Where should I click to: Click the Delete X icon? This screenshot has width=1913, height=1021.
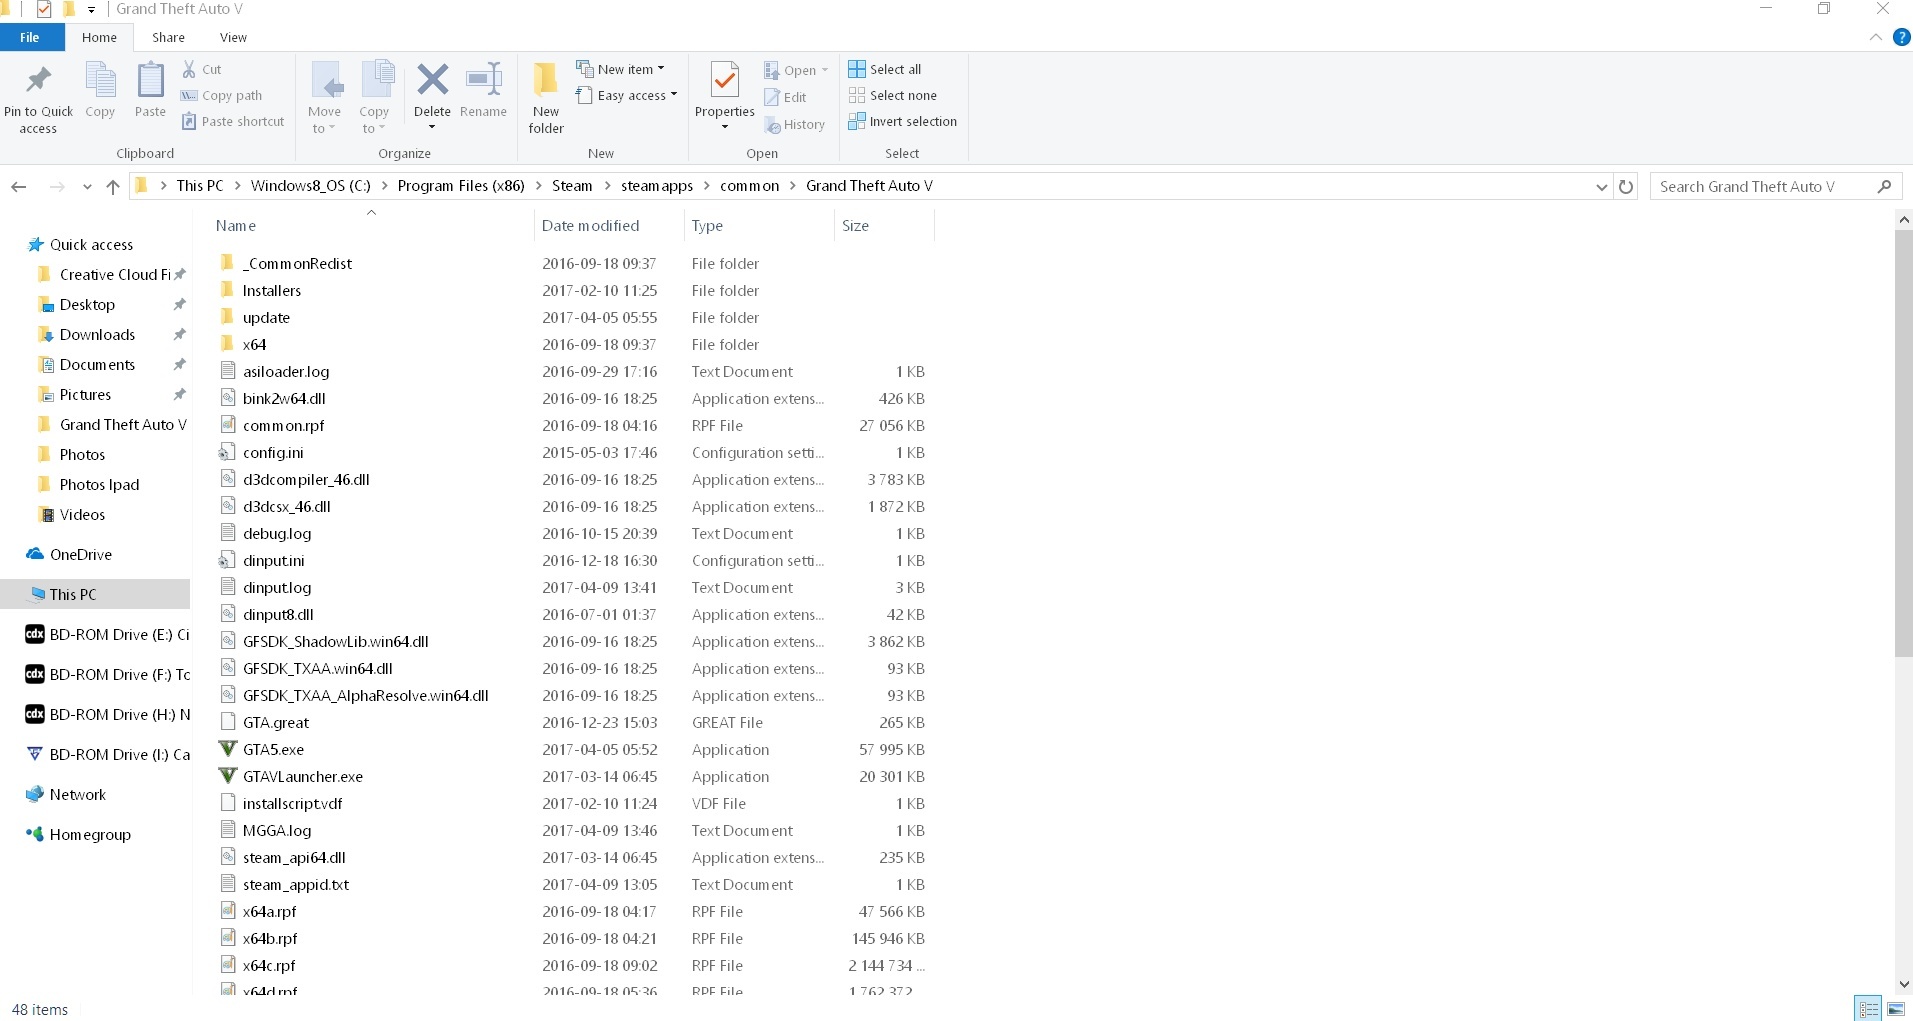tap(432, 79)
